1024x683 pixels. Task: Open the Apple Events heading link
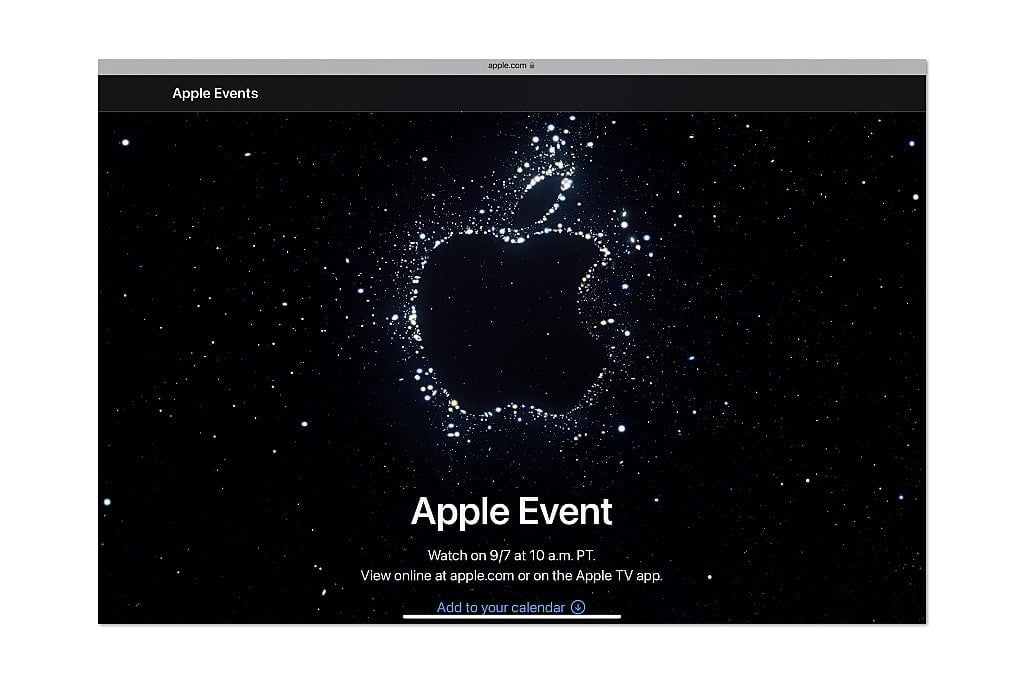[215, 93]
